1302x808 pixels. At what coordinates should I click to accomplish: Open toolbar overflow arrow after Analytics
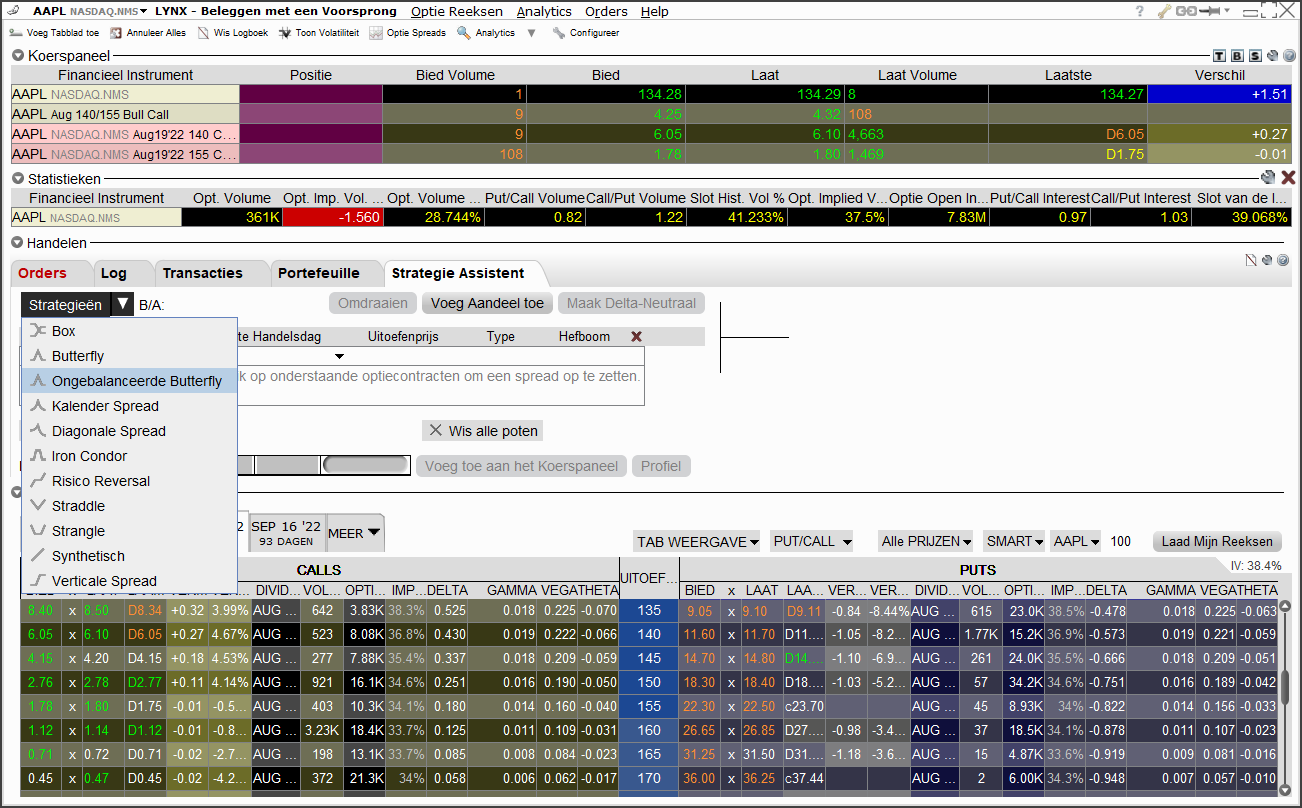(x=532, y=33)
